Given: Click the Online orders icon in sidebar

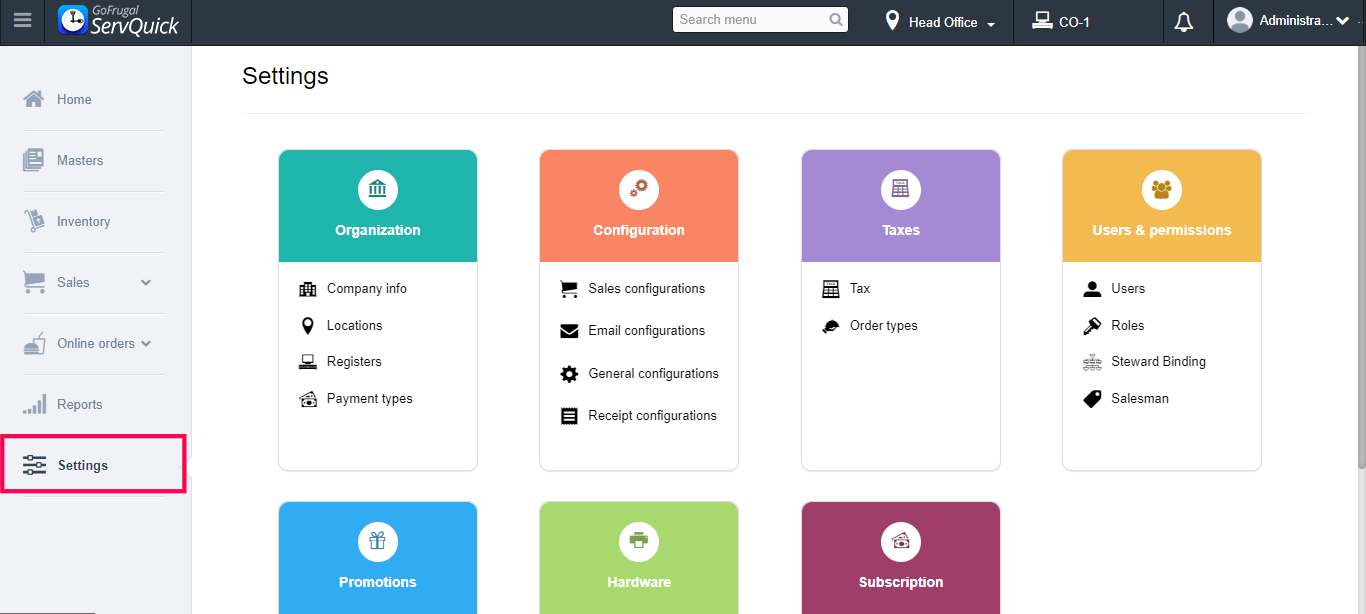Looking at the screenshot, I should tap(34, 343).
